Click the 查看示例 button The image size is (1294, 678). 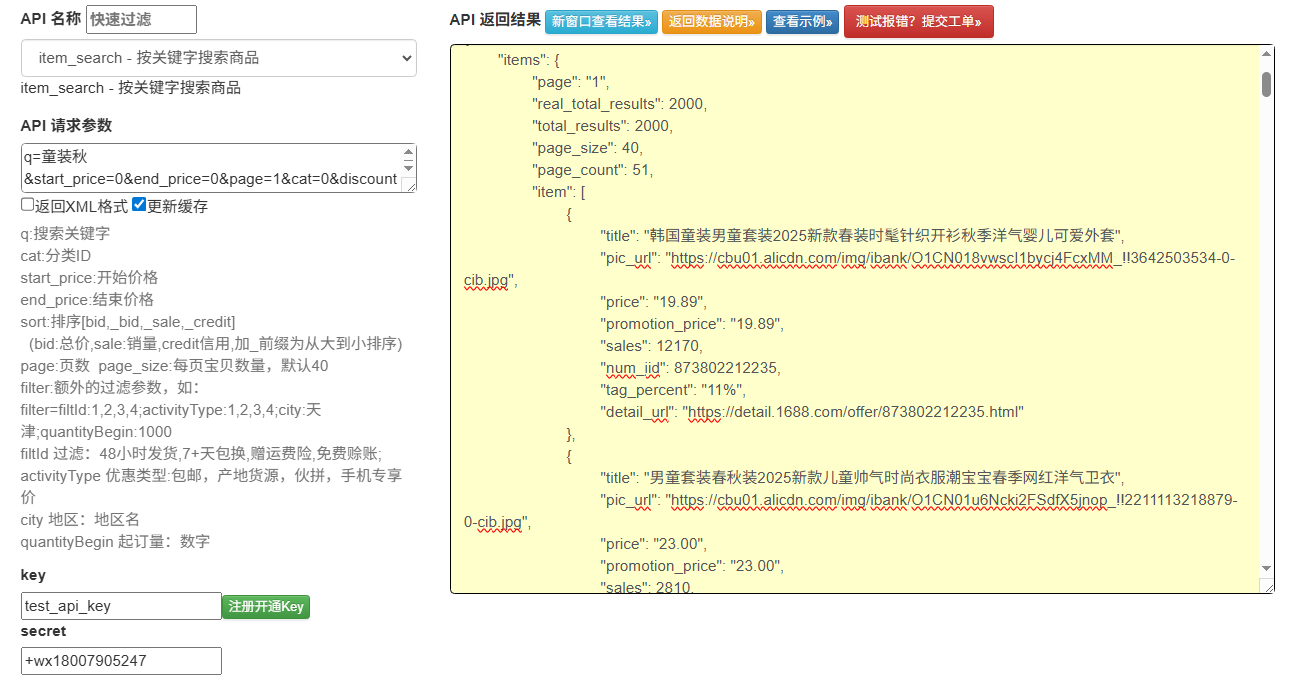(802, 22)
